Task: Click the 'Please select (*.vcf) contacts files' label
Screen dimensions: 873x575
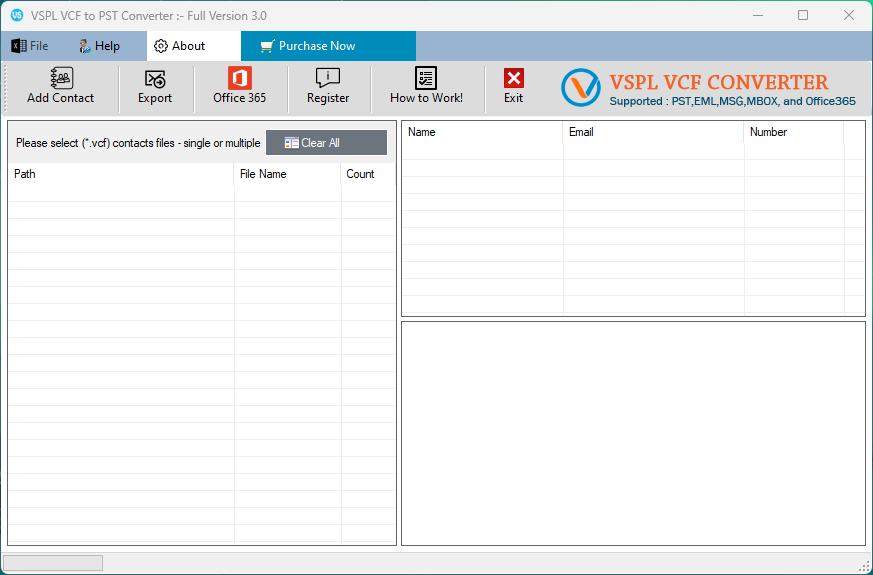Action: pyautogui.click(x=138, y=143)
